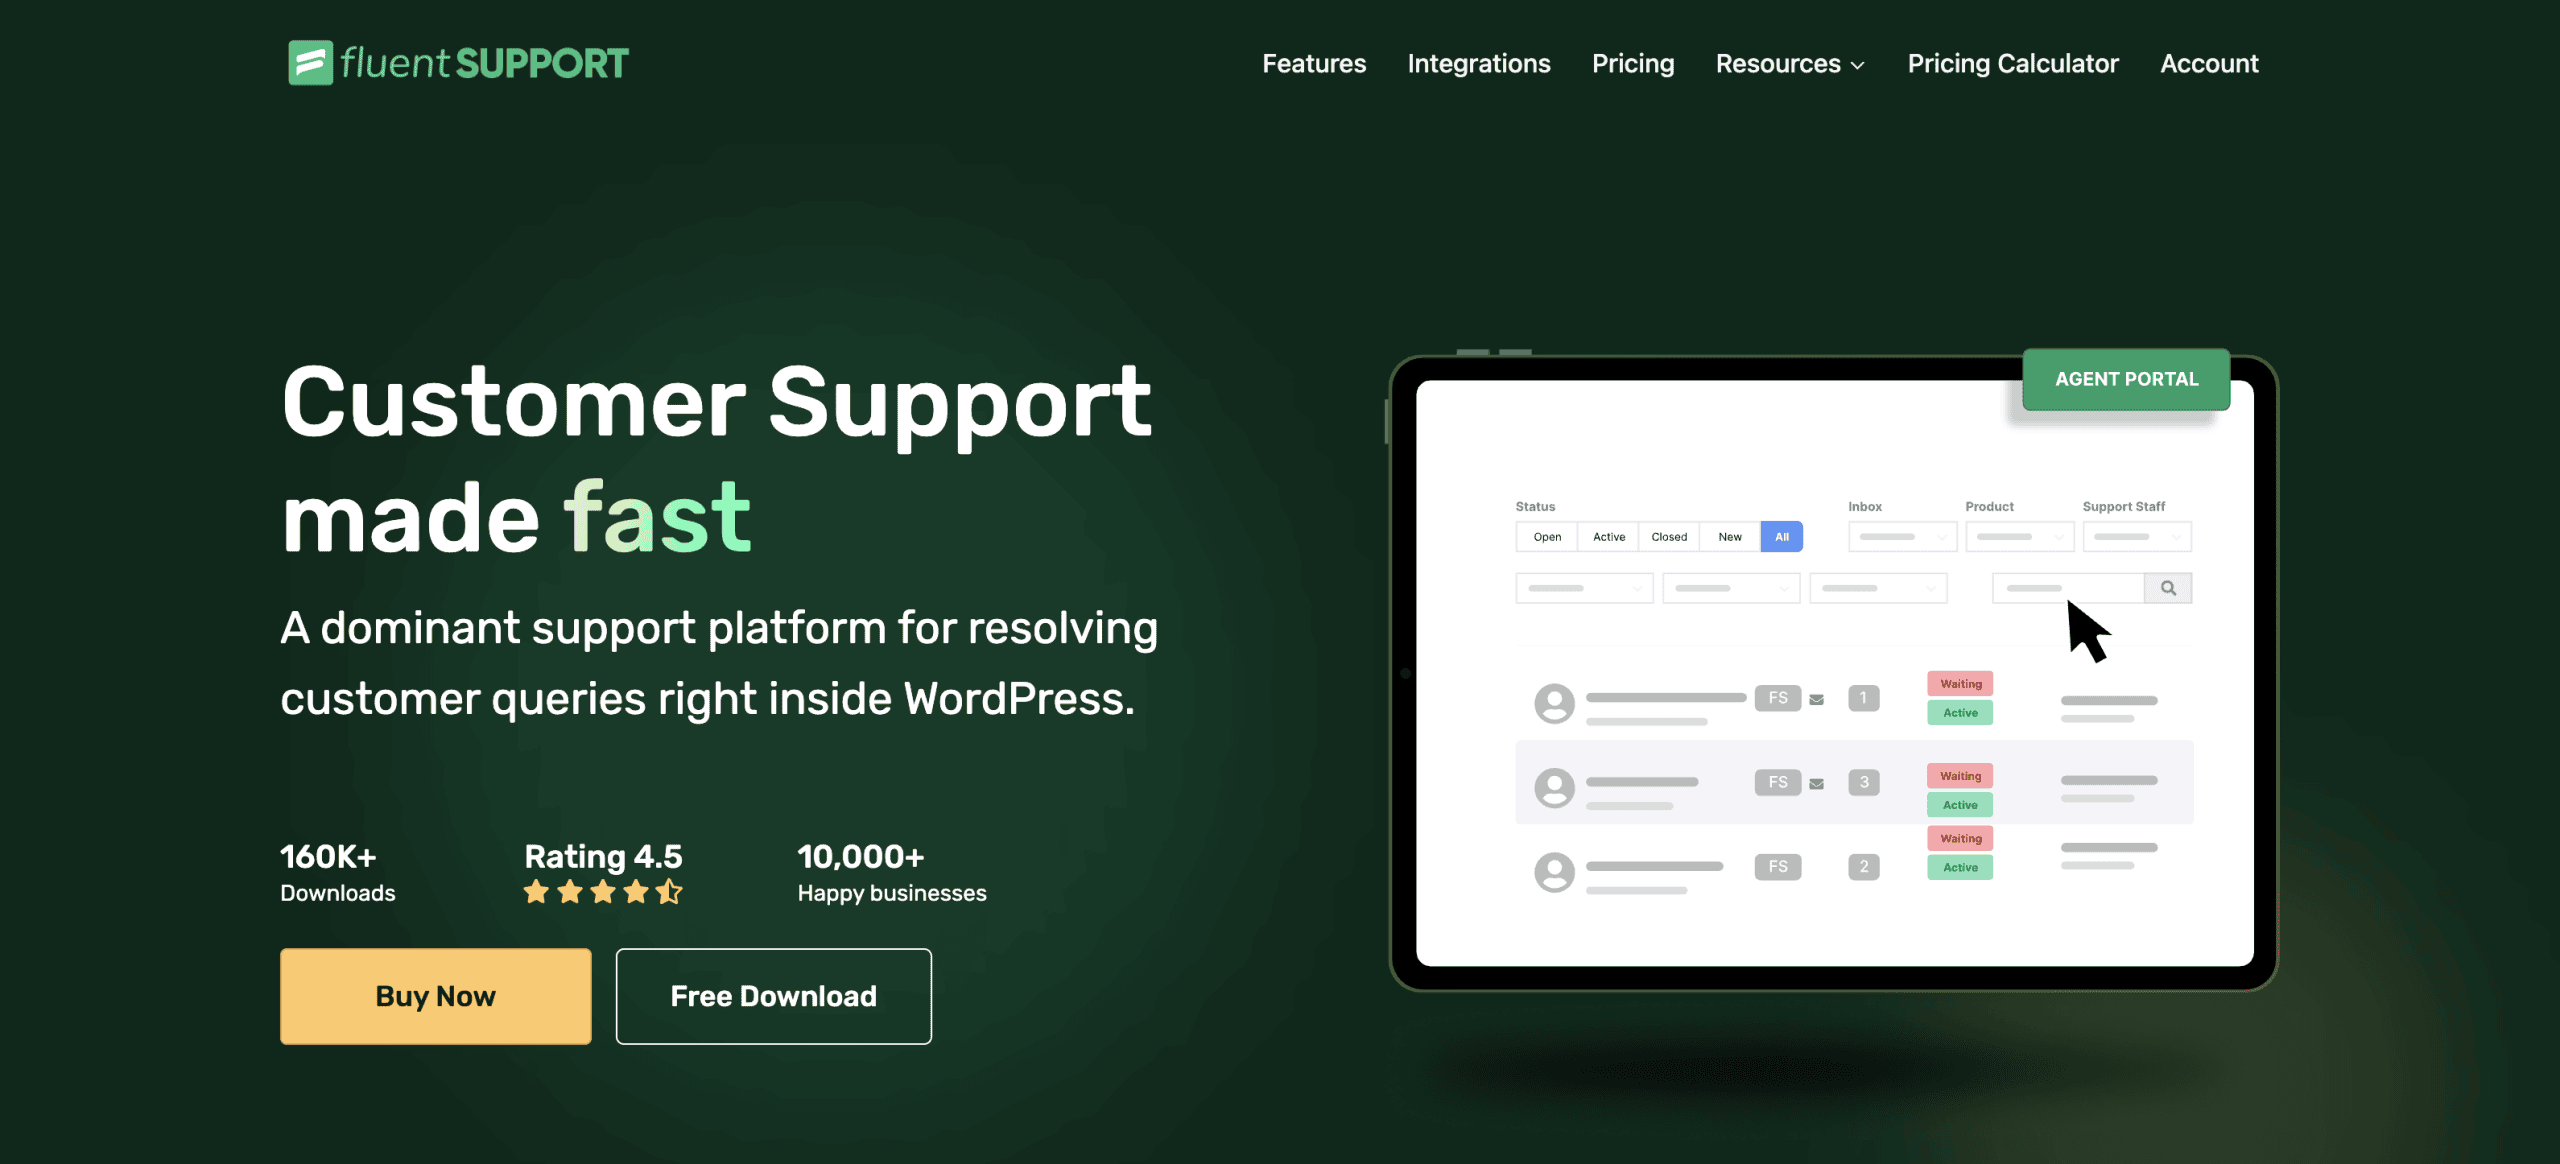Open the Product dropdown

click(2019, 537)
